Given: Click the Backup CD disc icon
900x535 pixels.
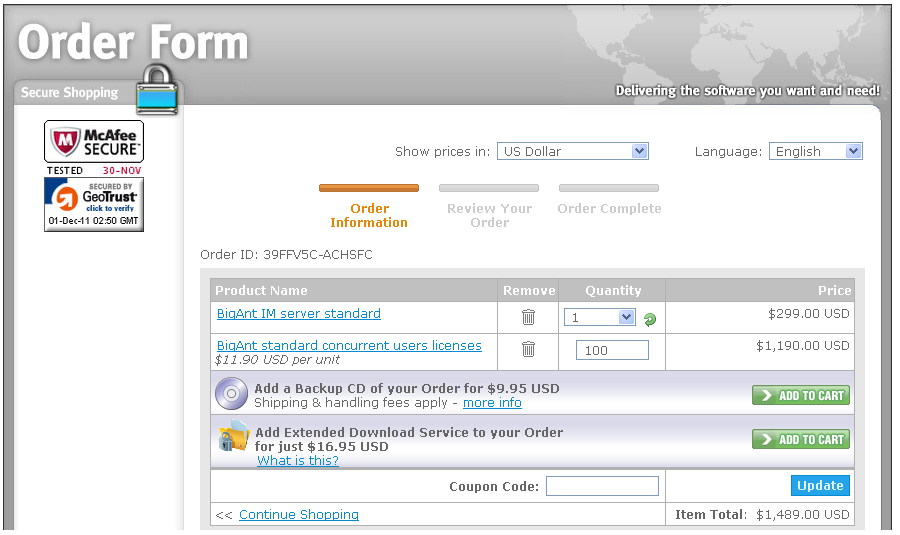Looking at the screenshot, I should 231,394.
